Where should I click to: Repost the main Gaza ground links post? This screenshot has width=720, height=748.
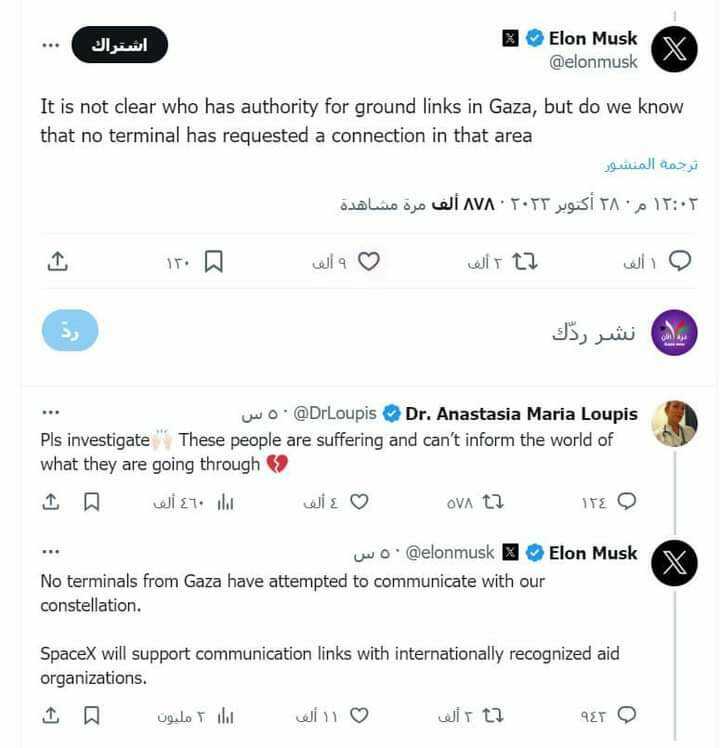click(x=524, y=262)
